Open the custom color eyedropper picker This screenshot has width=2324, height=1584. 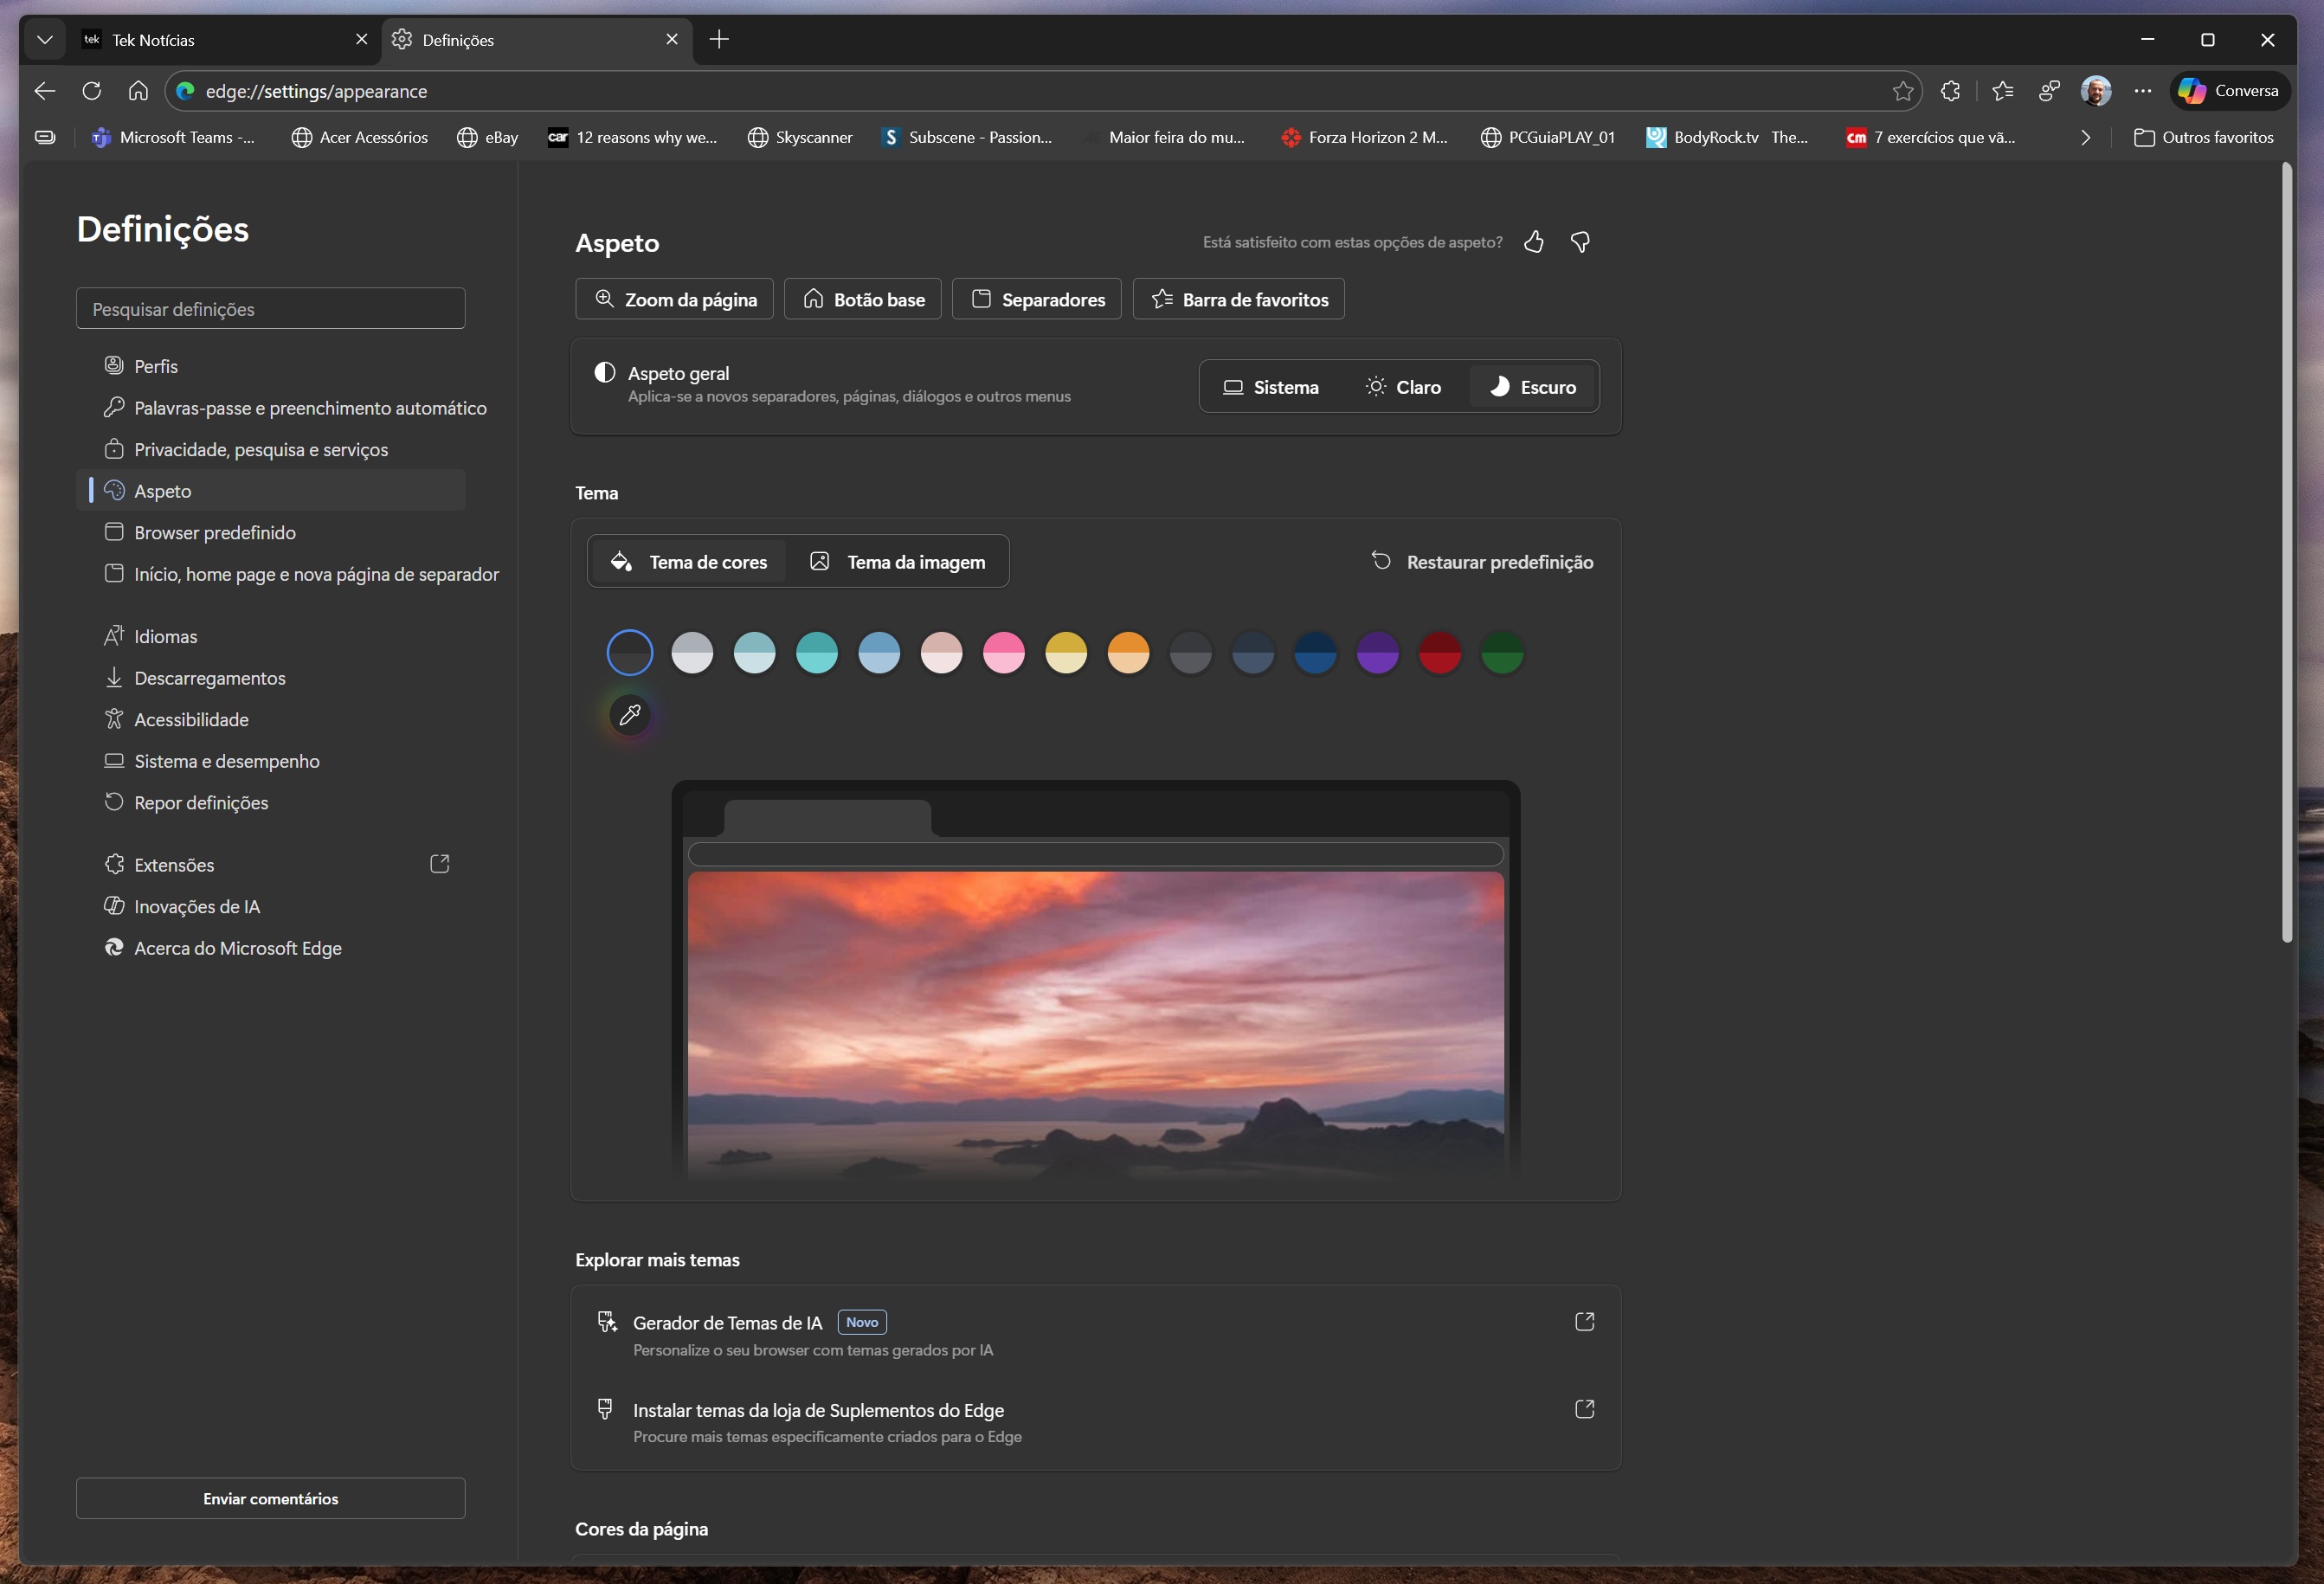[x=630, y=715]
